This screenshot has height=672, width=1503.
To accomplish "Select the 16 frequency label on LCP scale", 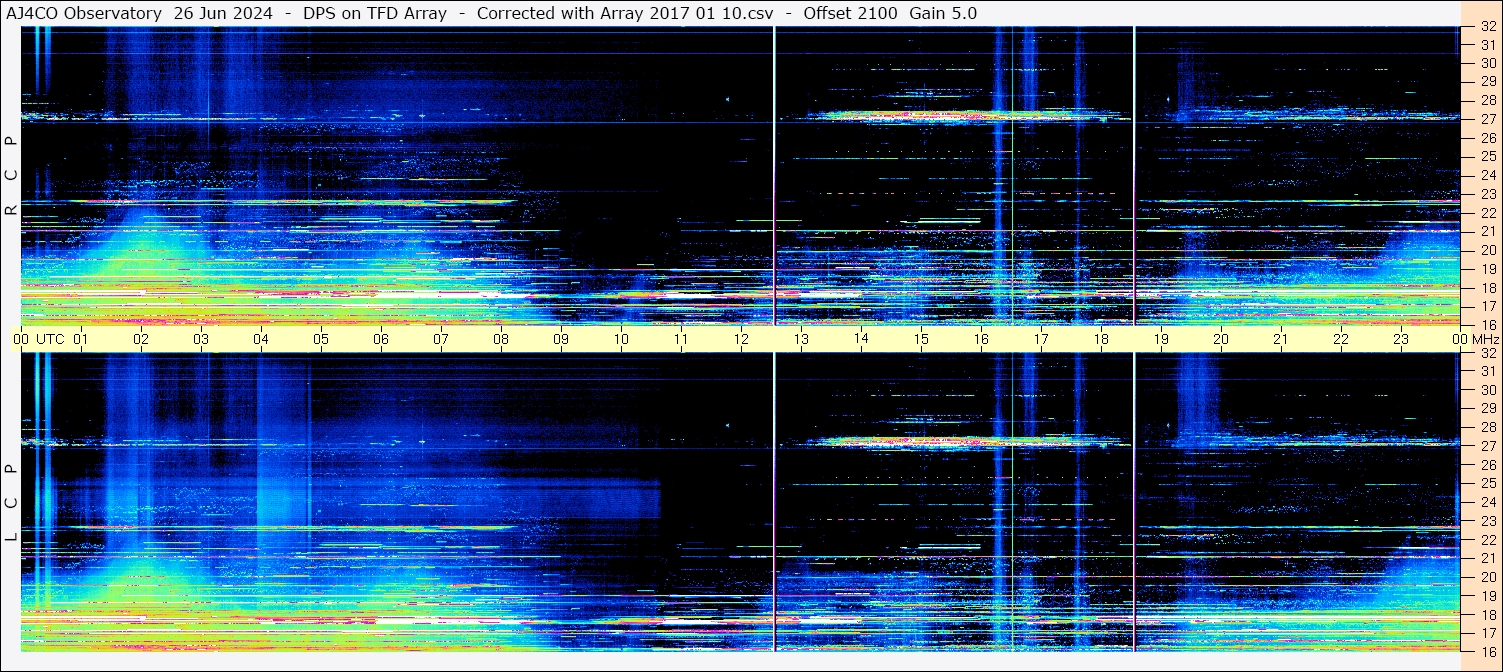I will tap(1488, 651).
